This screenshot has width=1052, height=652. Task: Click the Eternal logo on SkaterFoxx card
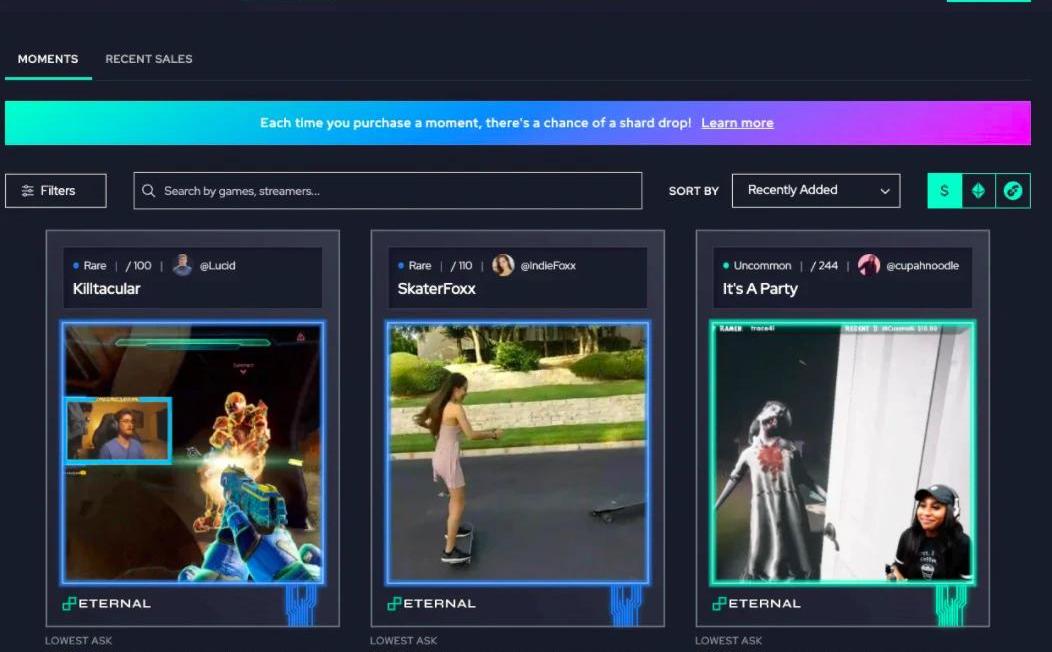(x=430, y=604)
